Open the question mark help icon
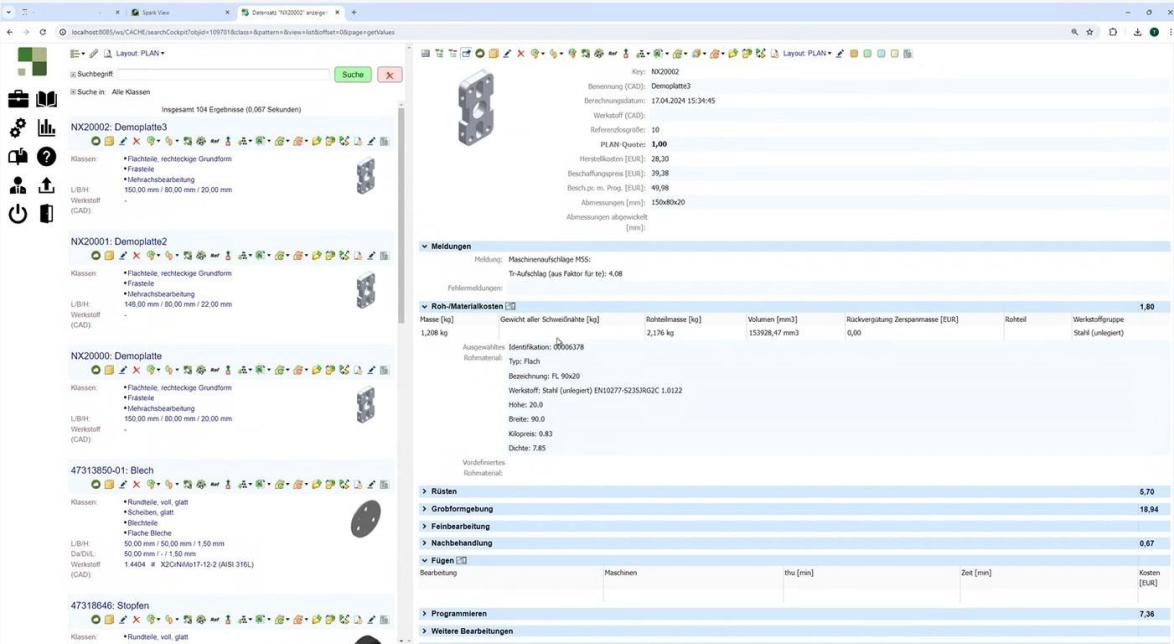Screen dimensions: 1174x644 pyautogui.click(x=46, y=156)
